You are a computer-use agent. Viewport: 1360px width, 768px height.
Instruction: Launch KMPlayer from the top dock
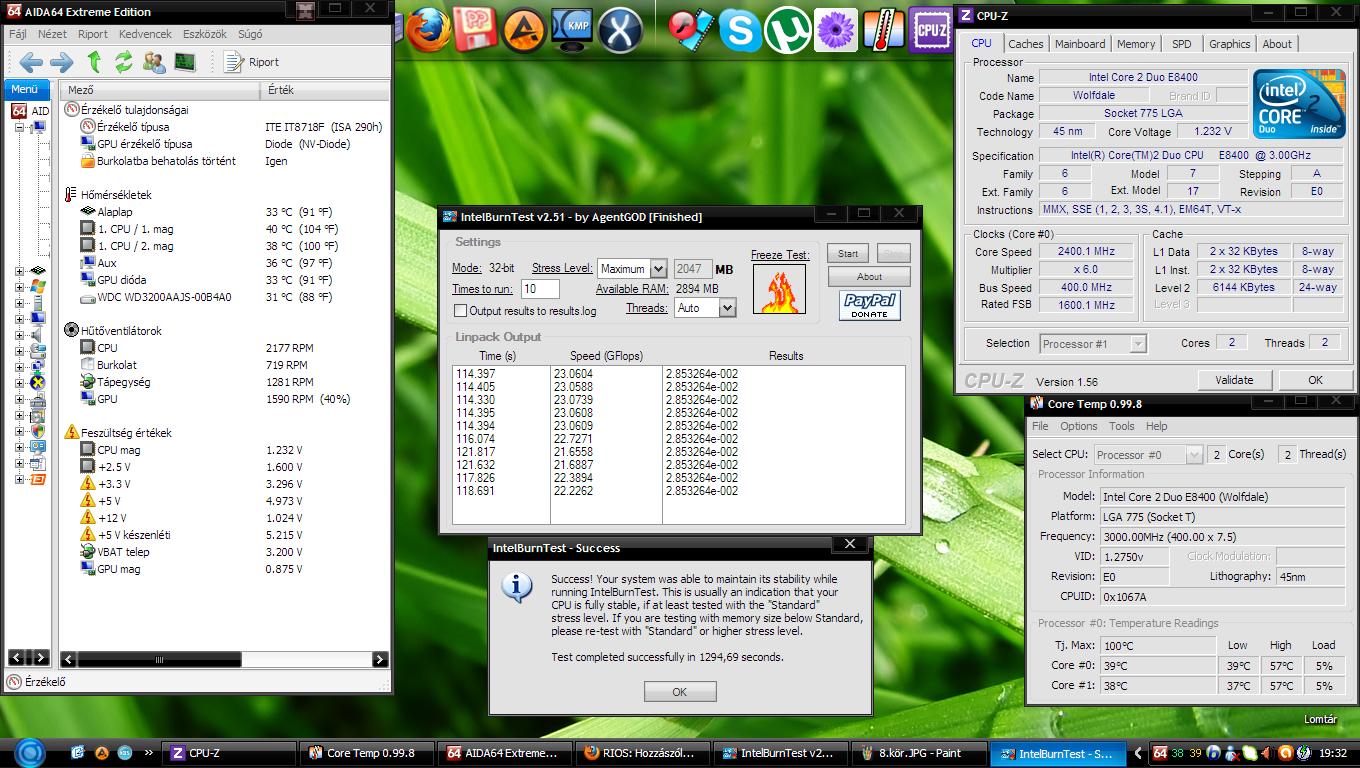point(574,30)
